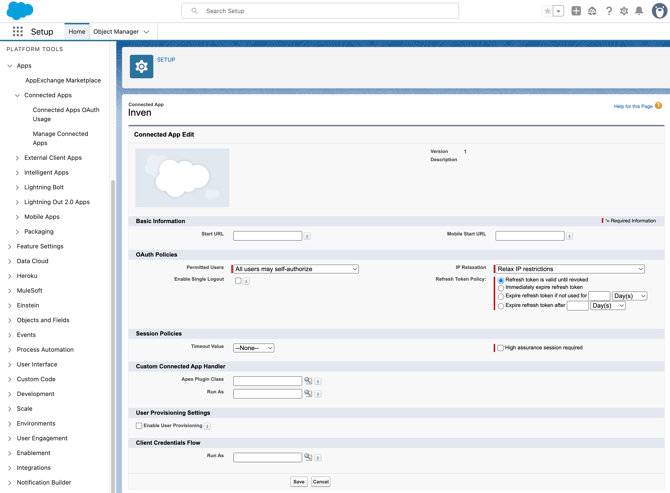The image size is (670, 493).
Task: Select Immediately expire refresh token
Action: pos(501,288)
